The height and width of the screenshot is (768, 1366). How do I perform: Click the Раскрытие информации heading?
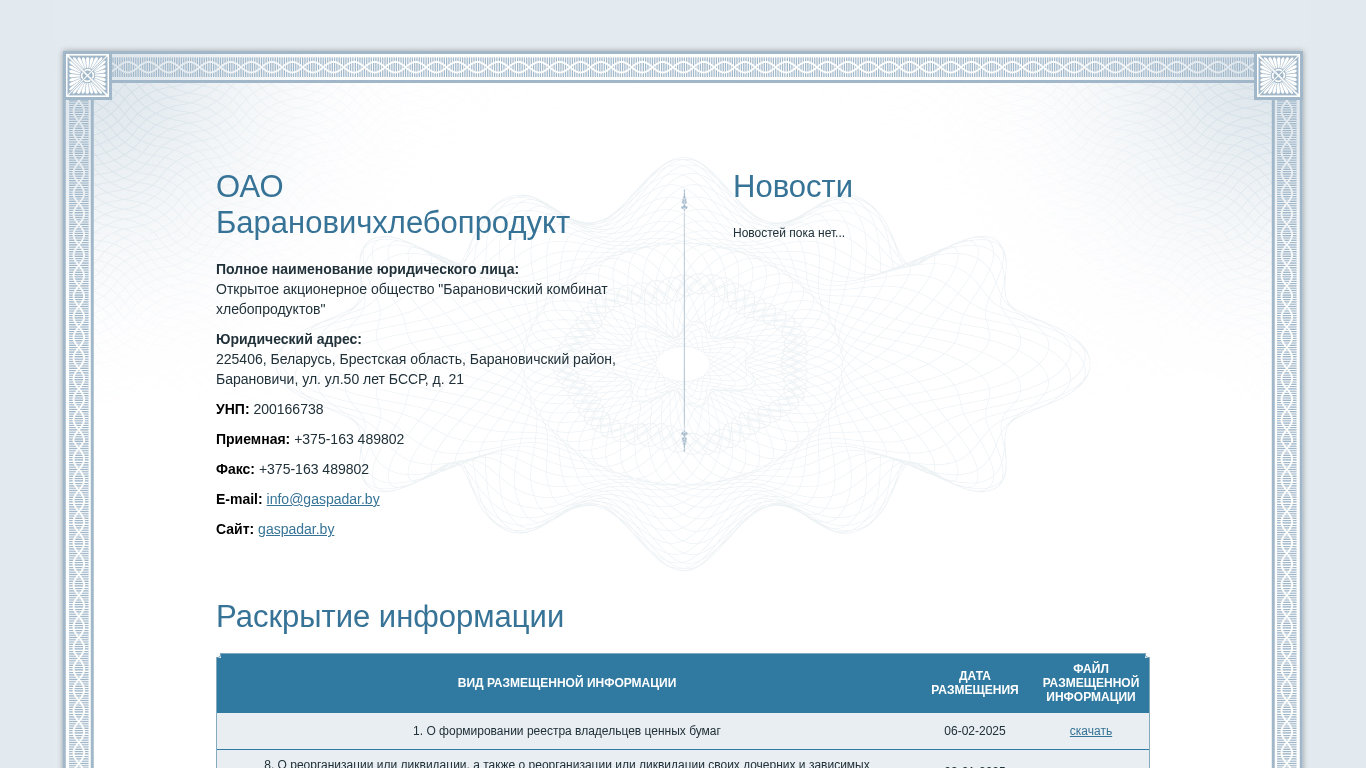tap(389, 617)
